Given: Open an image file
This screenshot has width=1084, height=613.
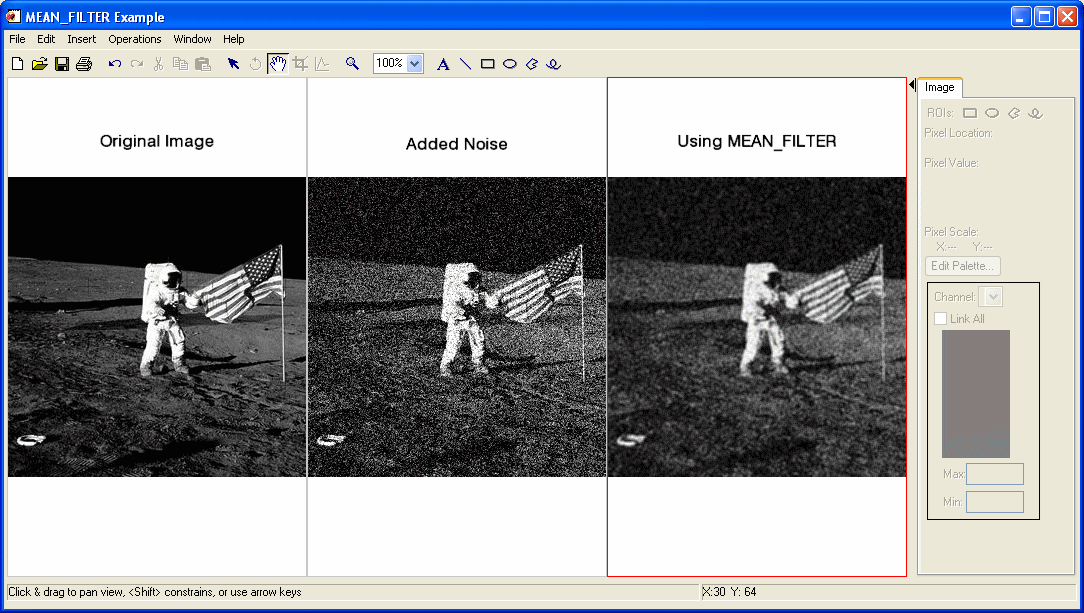Looking at the screenshot, I should pyautogui.click(x=39, y=63).
